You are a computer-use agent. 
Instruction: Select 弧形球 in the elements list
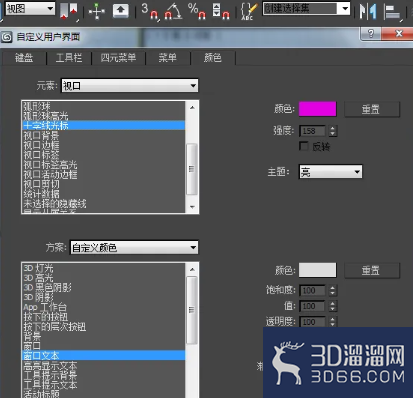tap(104, 106)
